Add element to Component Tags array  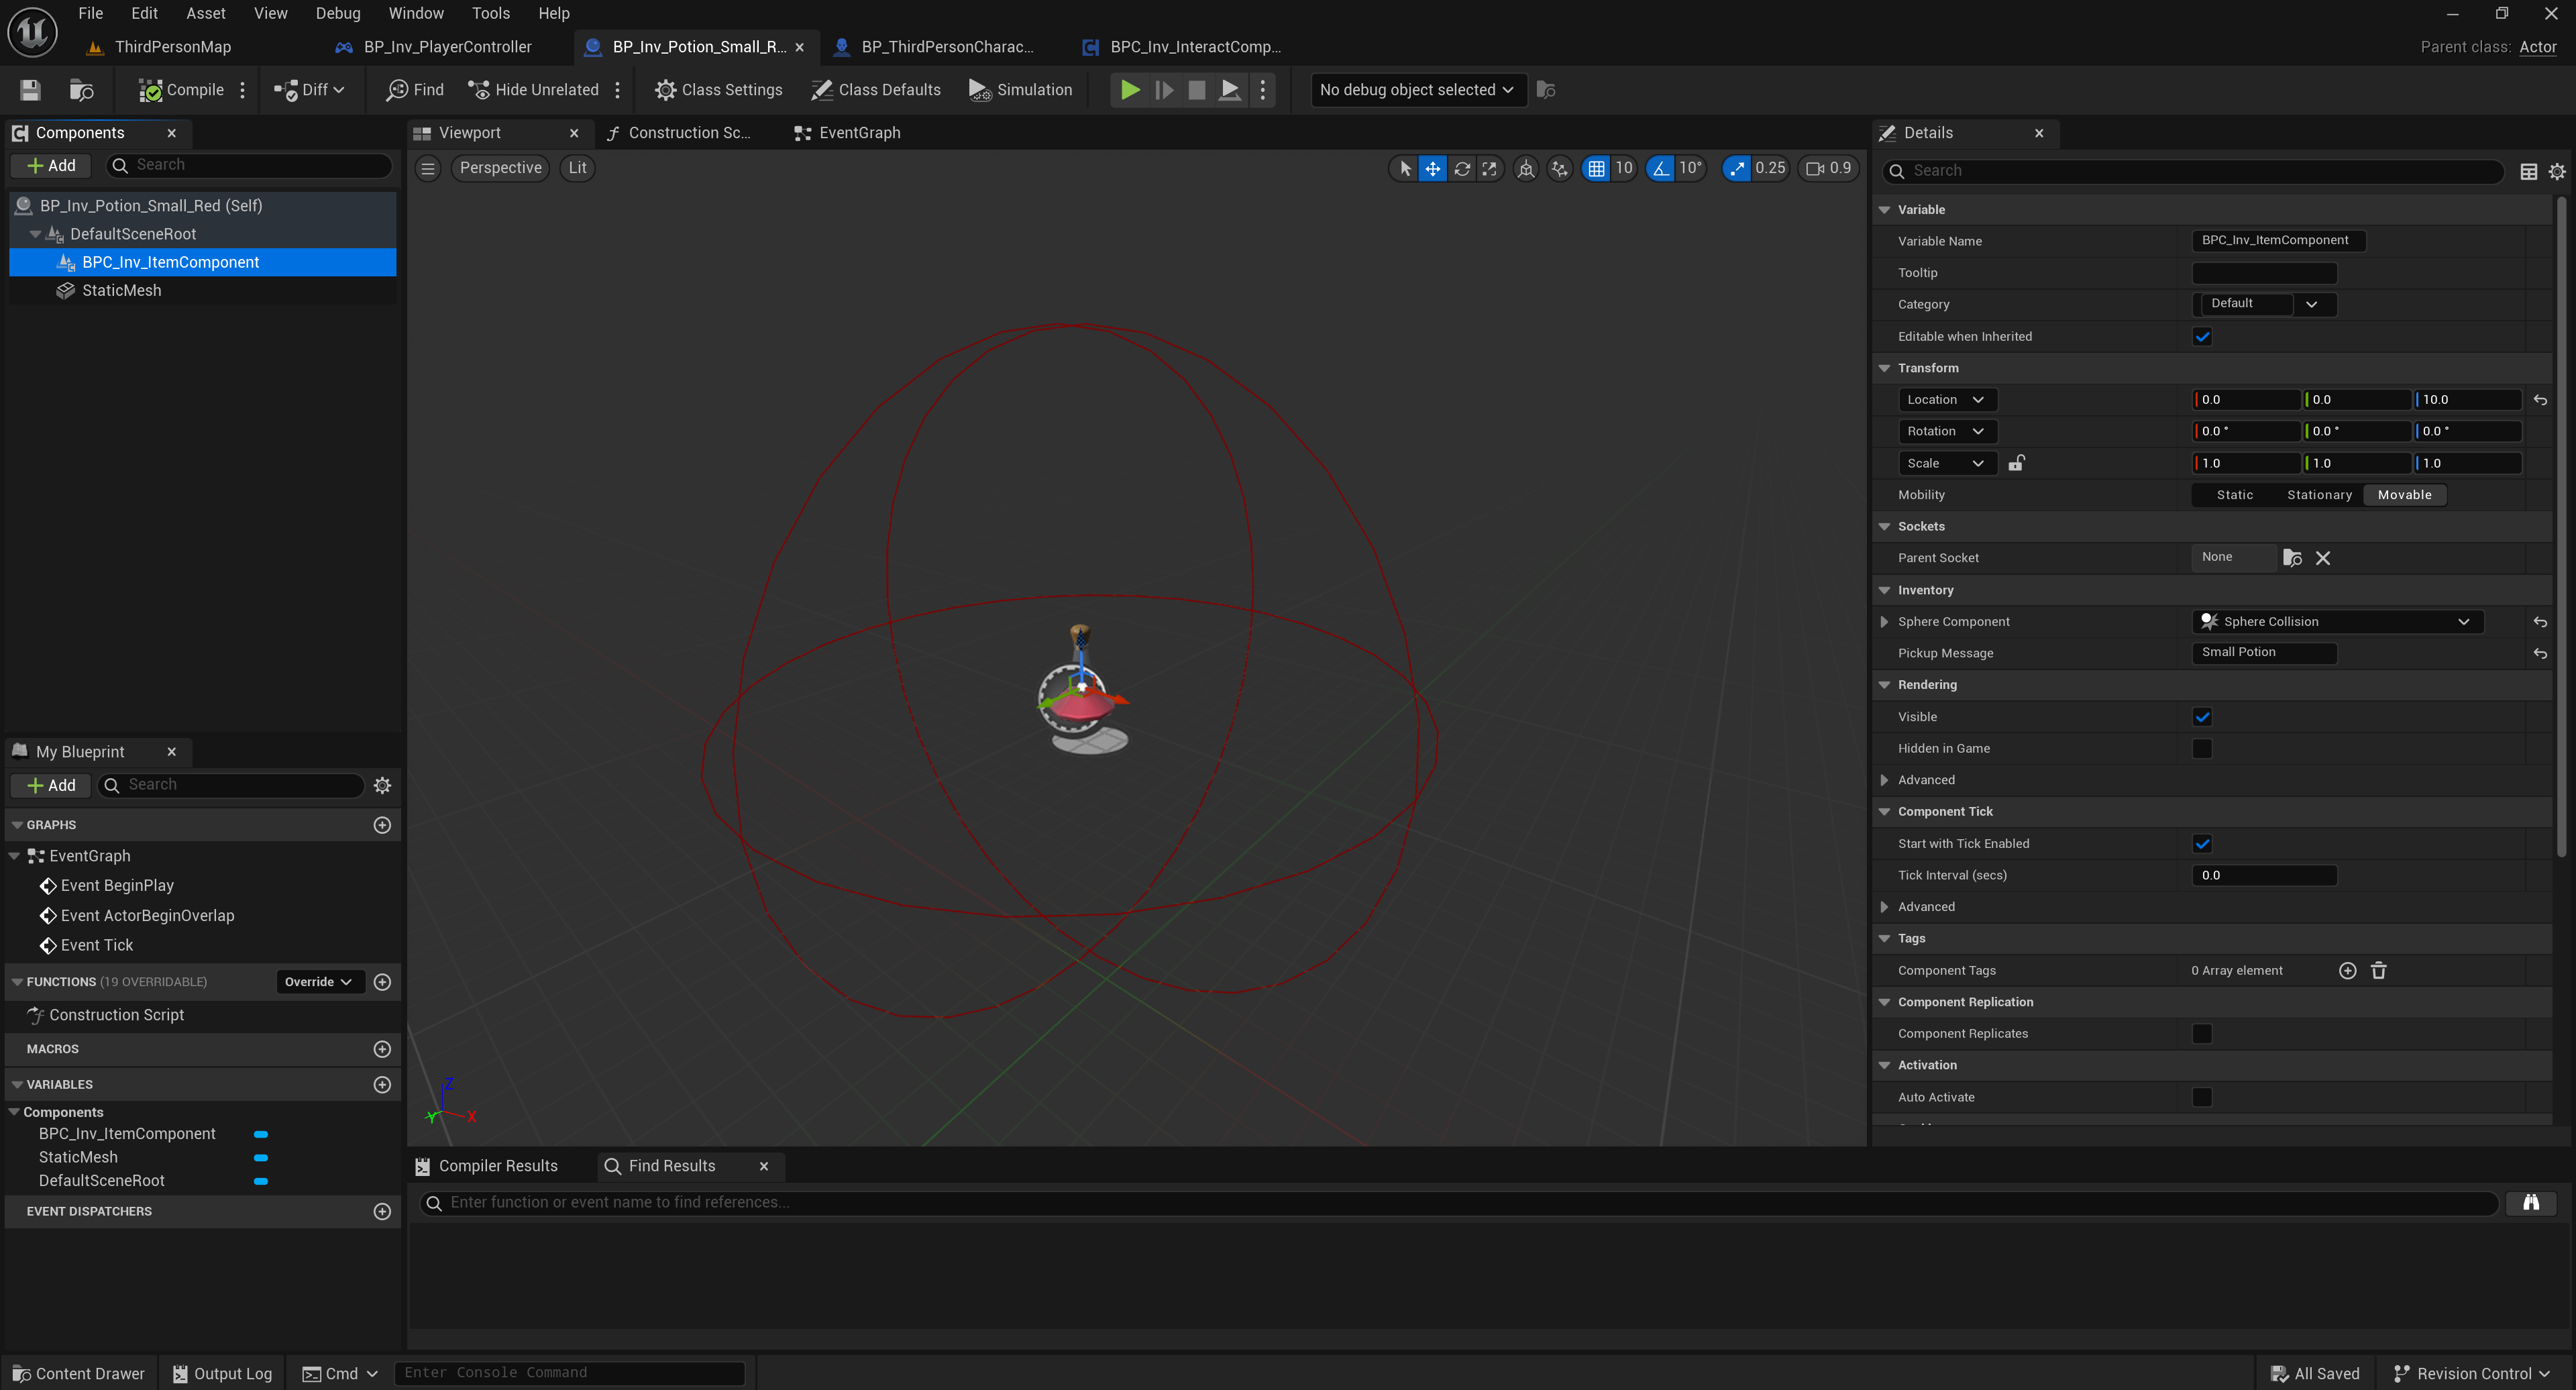[2347, 970]
